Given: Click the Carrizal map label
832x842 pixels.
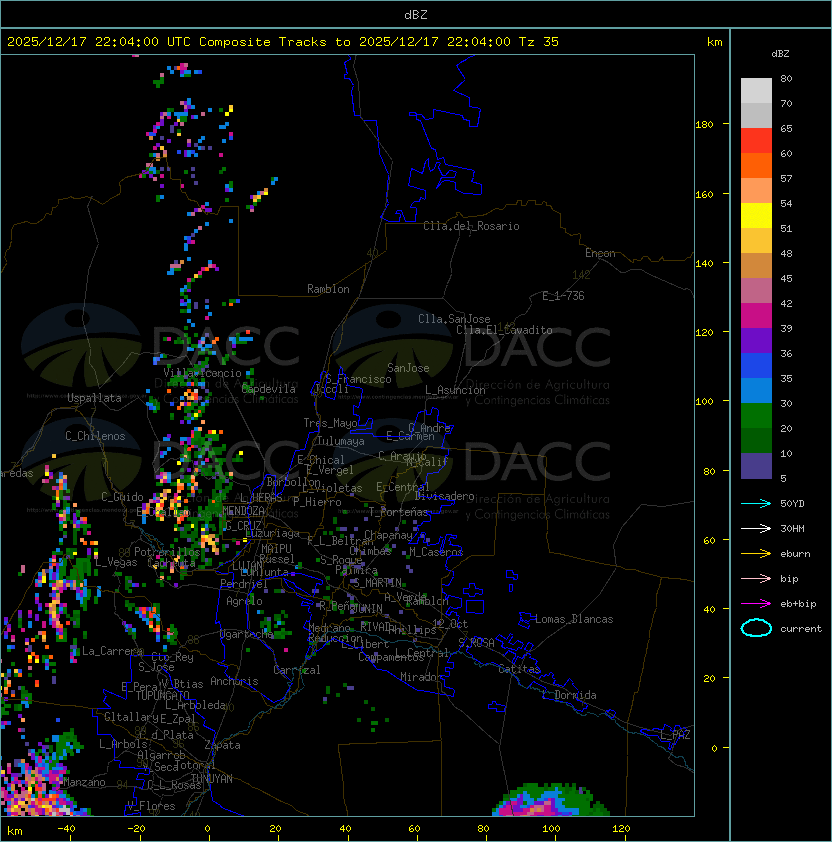Looking at the screenshot, I should pos(296,670).
